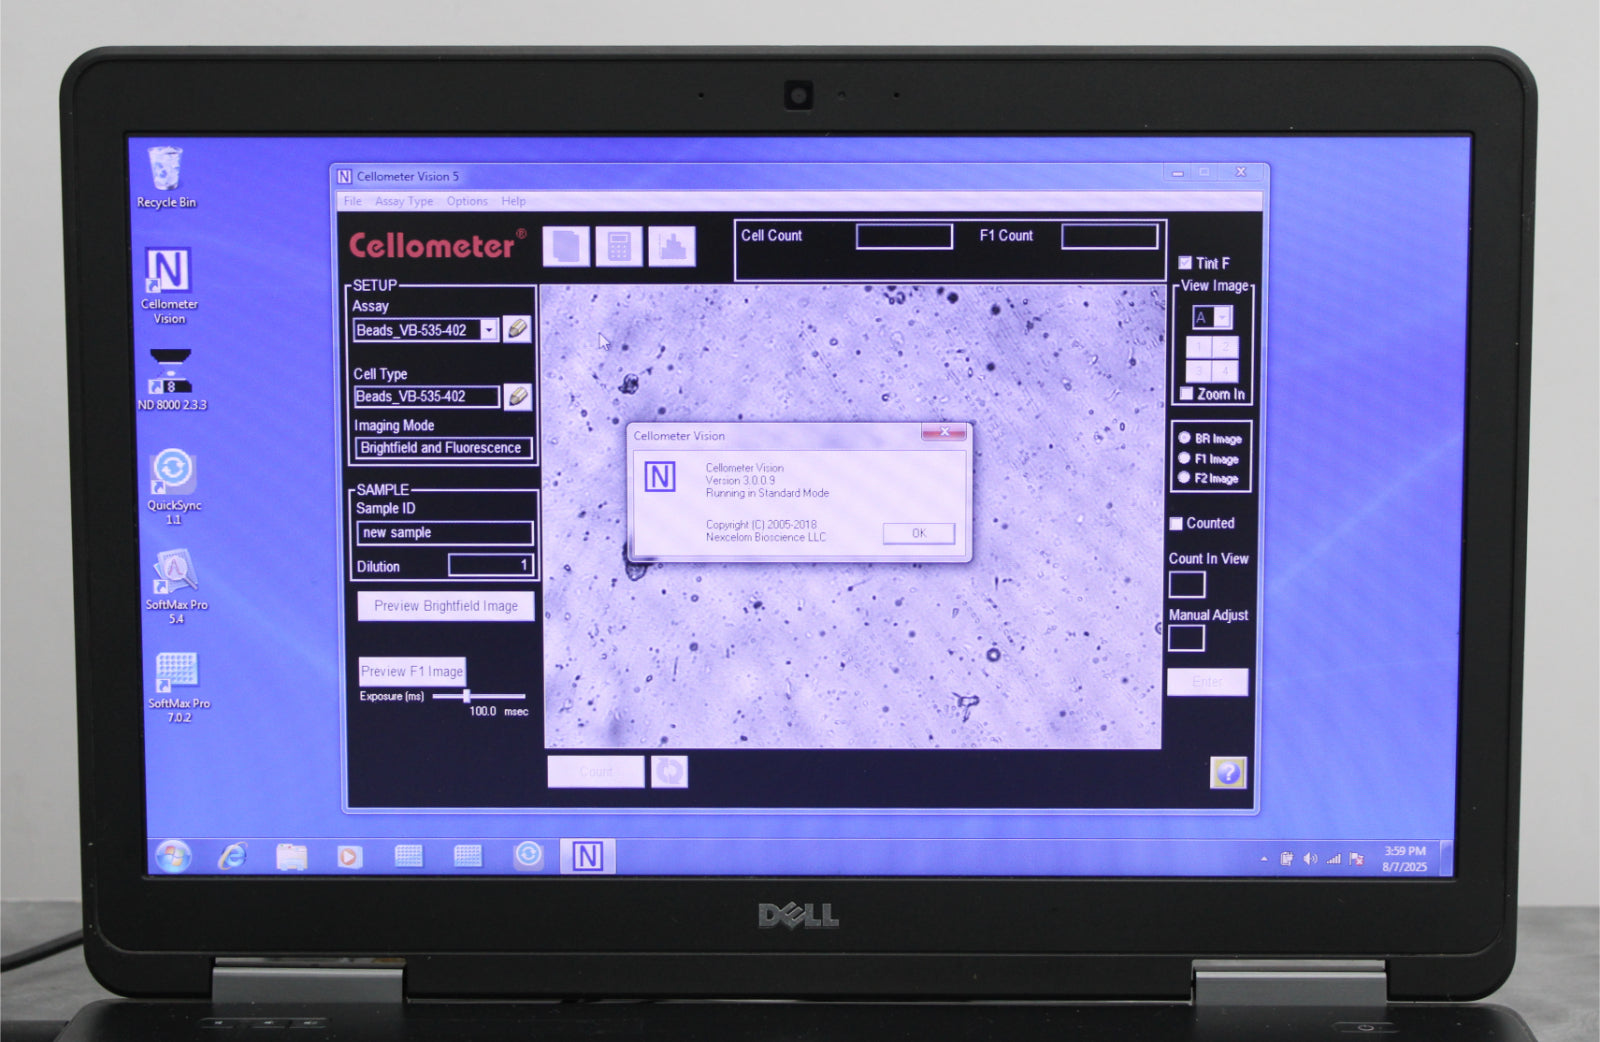The image size is (1600, 1042).
Task: Click the Version 3.0.0.9 text in the about dialog
Action: tap(740, 481)
